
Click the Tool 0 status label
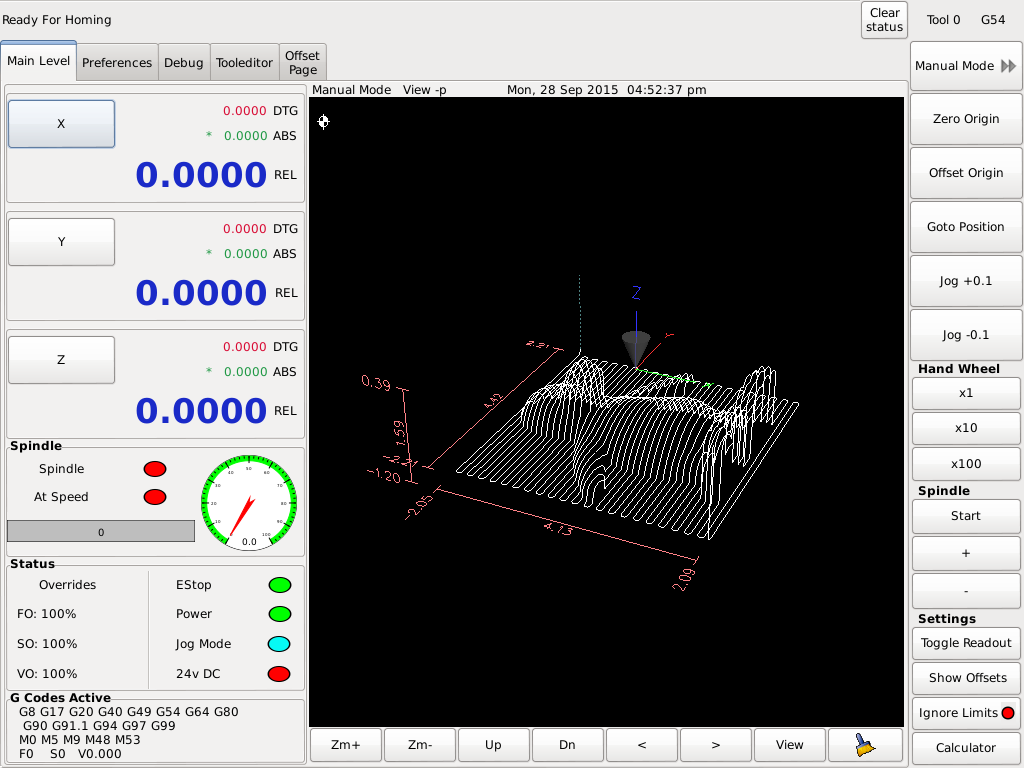[x=944, y=20]
